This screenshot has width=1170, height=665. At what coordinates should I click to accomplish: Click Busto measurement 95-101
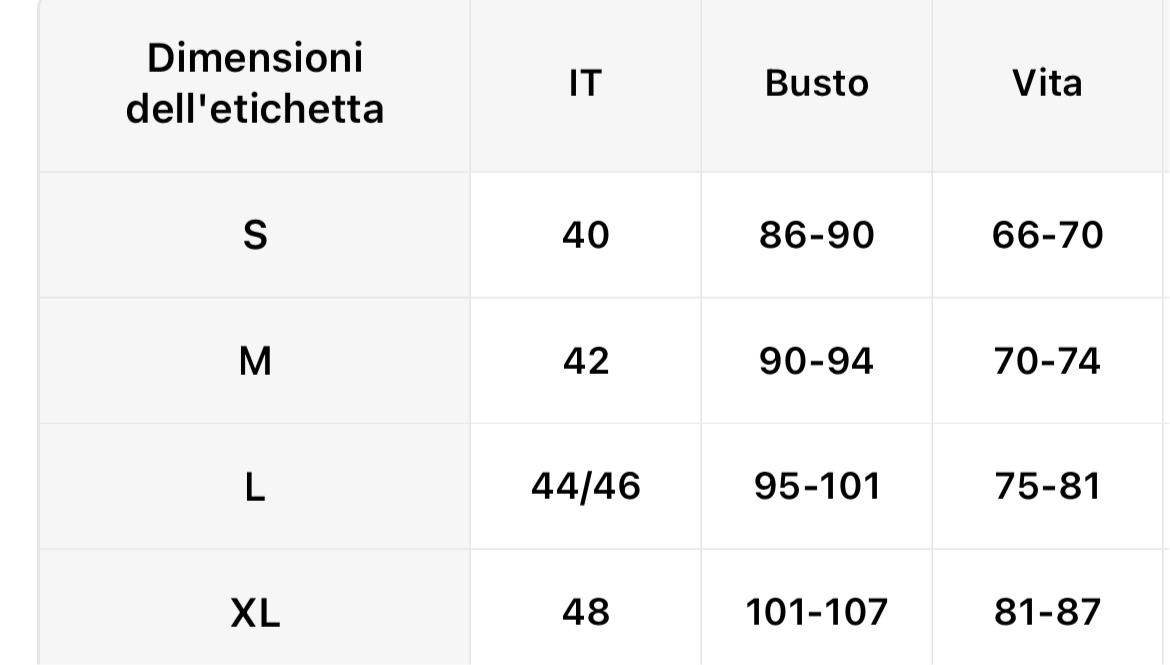click(817, 487)
